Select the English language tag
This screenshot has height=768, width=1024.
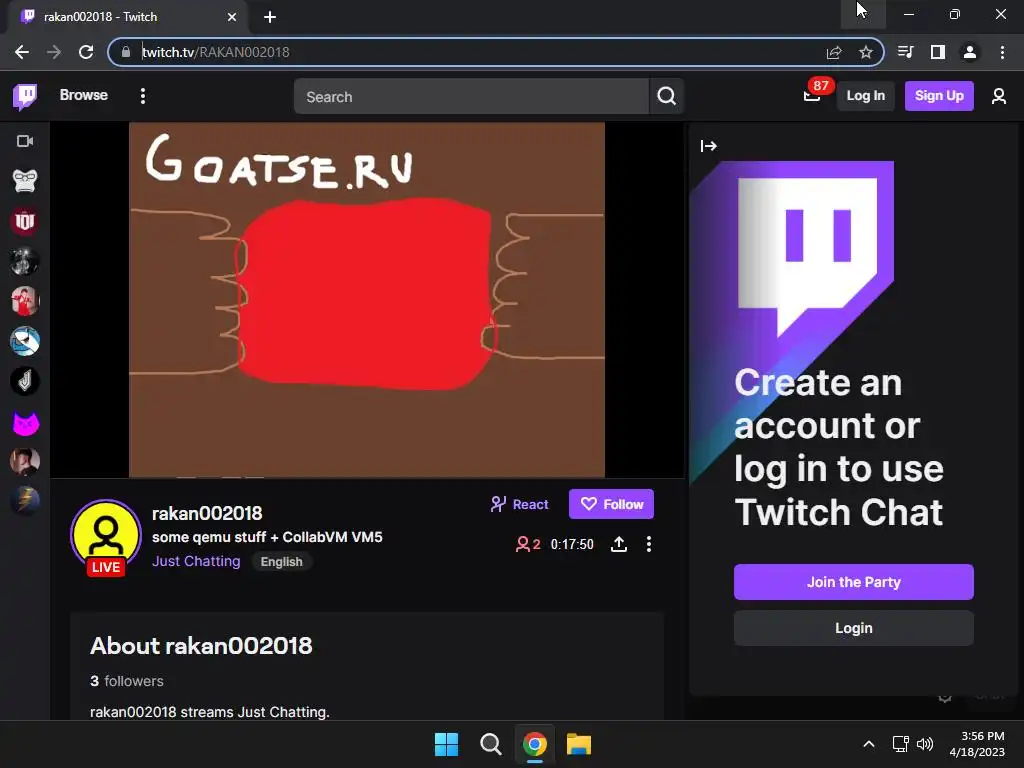281,562
